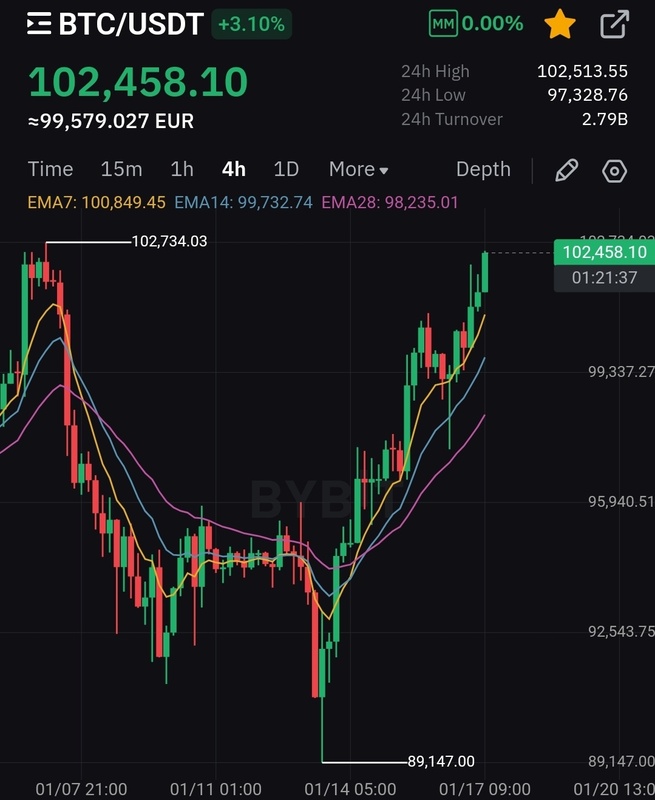
Task: Tap the BTC/USDT pair name
Action: (x=131, y=24)
